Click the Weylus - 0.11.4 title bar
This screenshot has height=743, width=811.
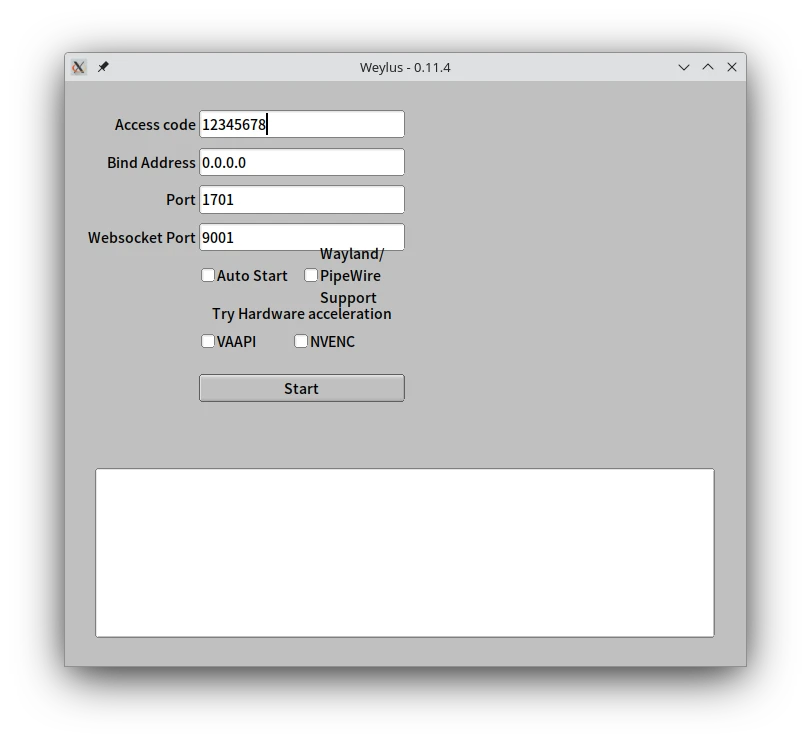tap(405, 67)
